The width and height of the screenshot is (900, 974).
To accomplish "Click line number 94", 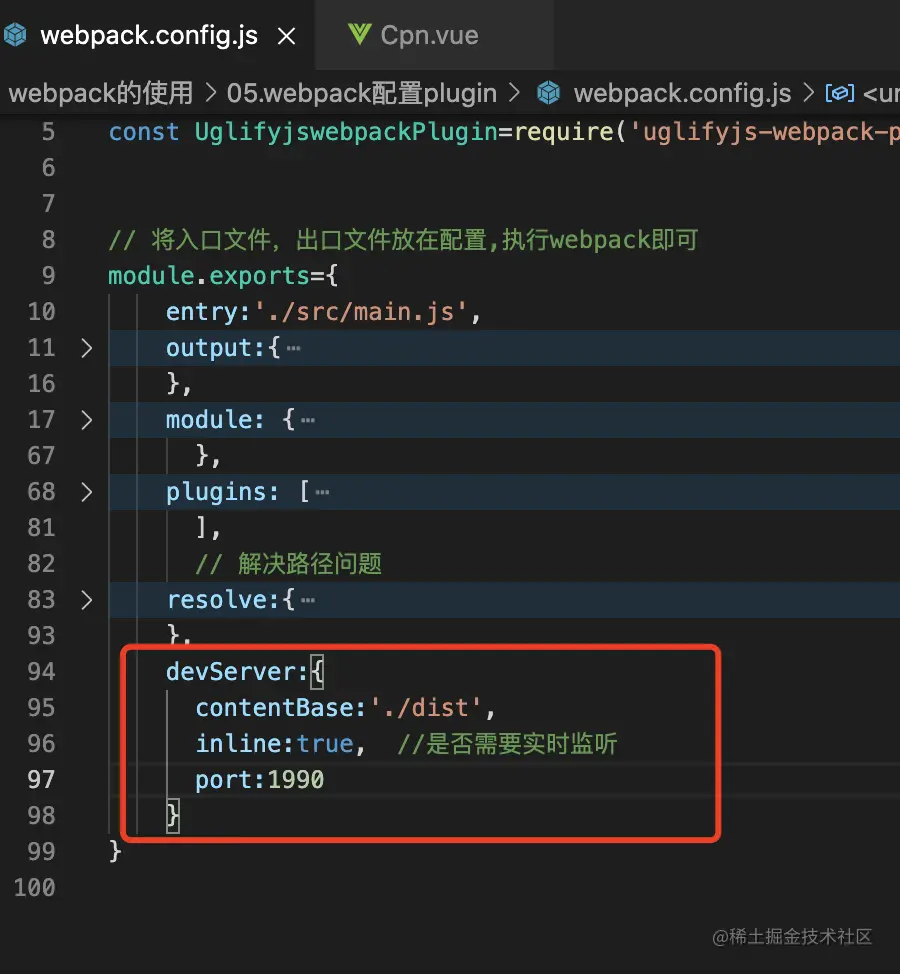I will [x=42, y=671].
